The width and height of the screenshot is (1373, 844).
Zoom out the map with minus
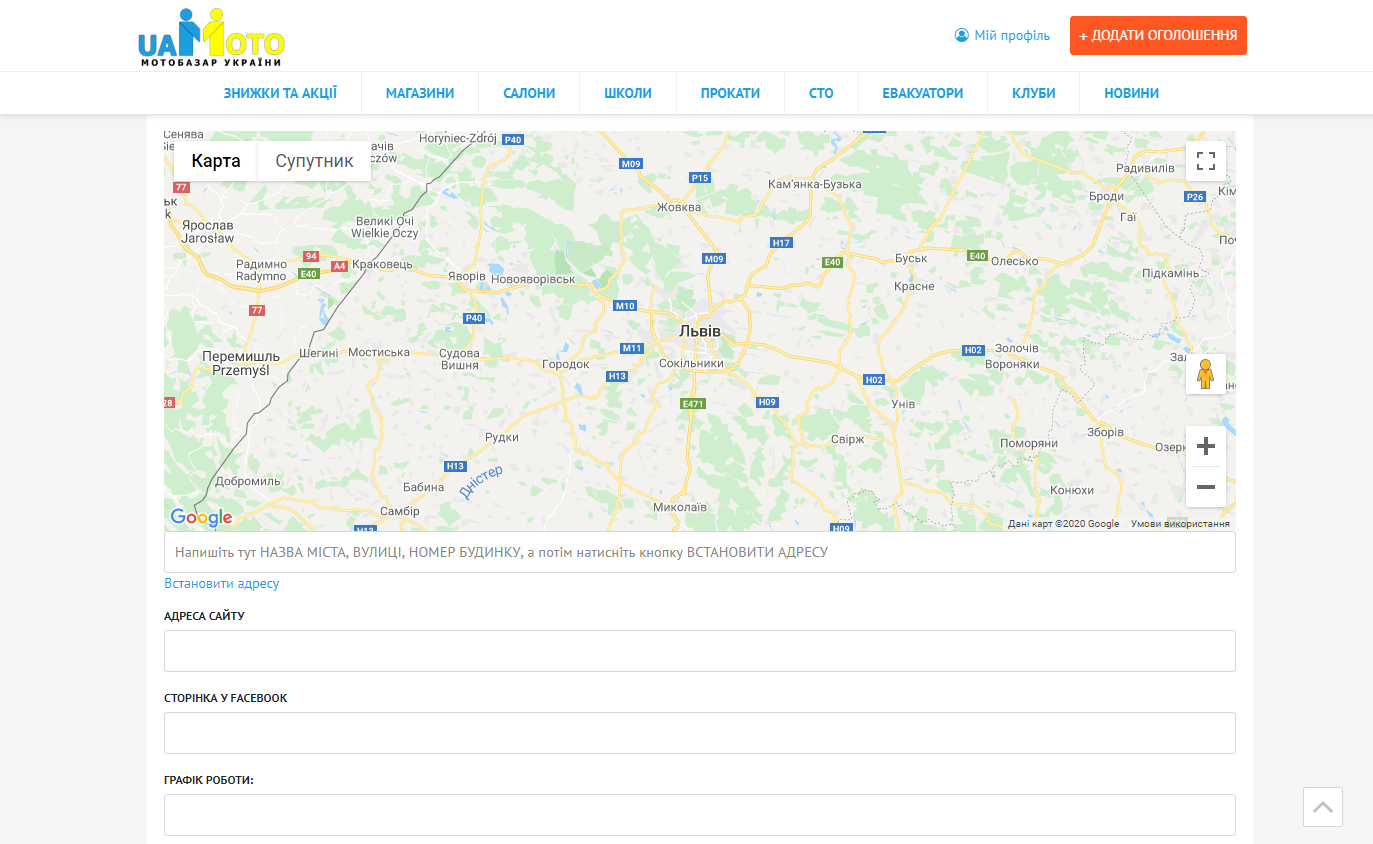pyautogui.click(x=1206, y=487)
